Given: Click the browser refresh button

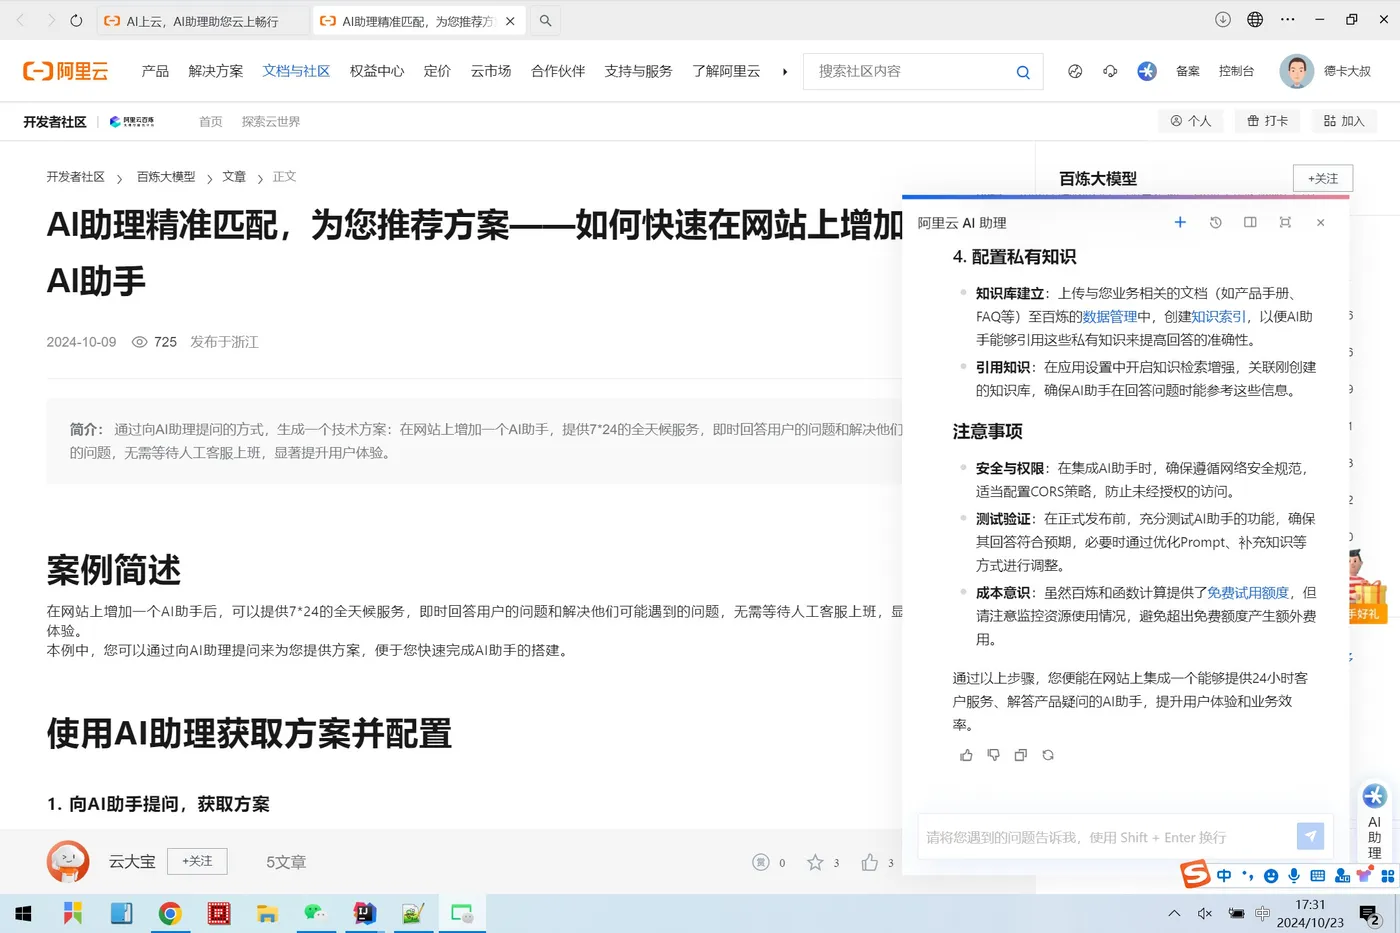Looking at the screenshot, I should 76,19.
